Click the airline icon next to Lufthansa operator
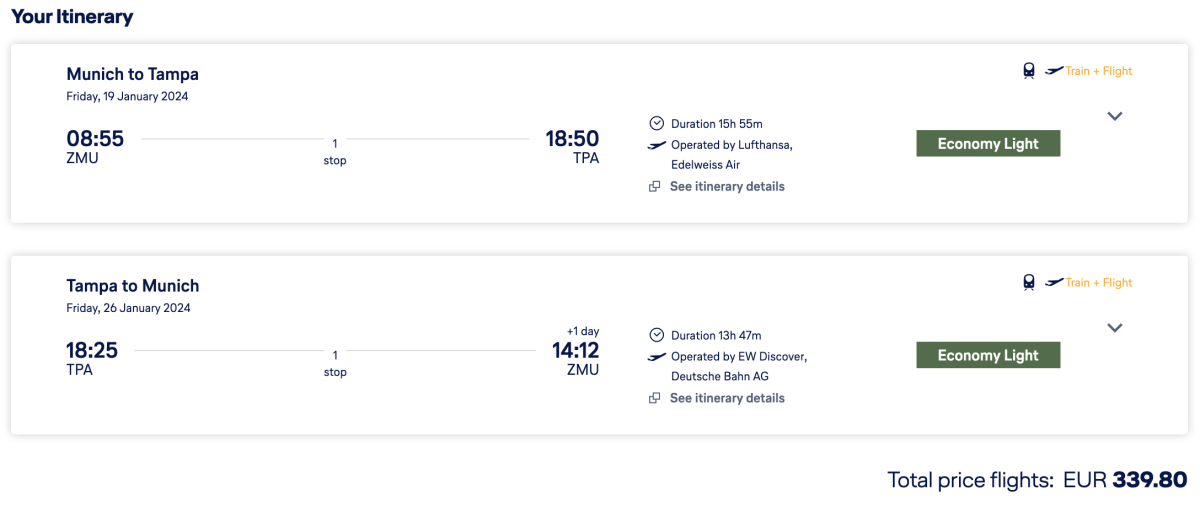This screenshot has width=1200, height=506. (656, 146)
